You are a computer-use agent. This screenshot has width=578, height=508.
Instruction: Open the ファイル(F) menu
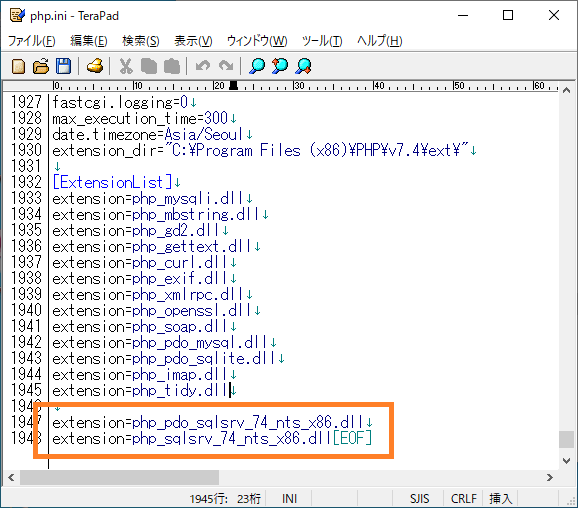[32, 41]
